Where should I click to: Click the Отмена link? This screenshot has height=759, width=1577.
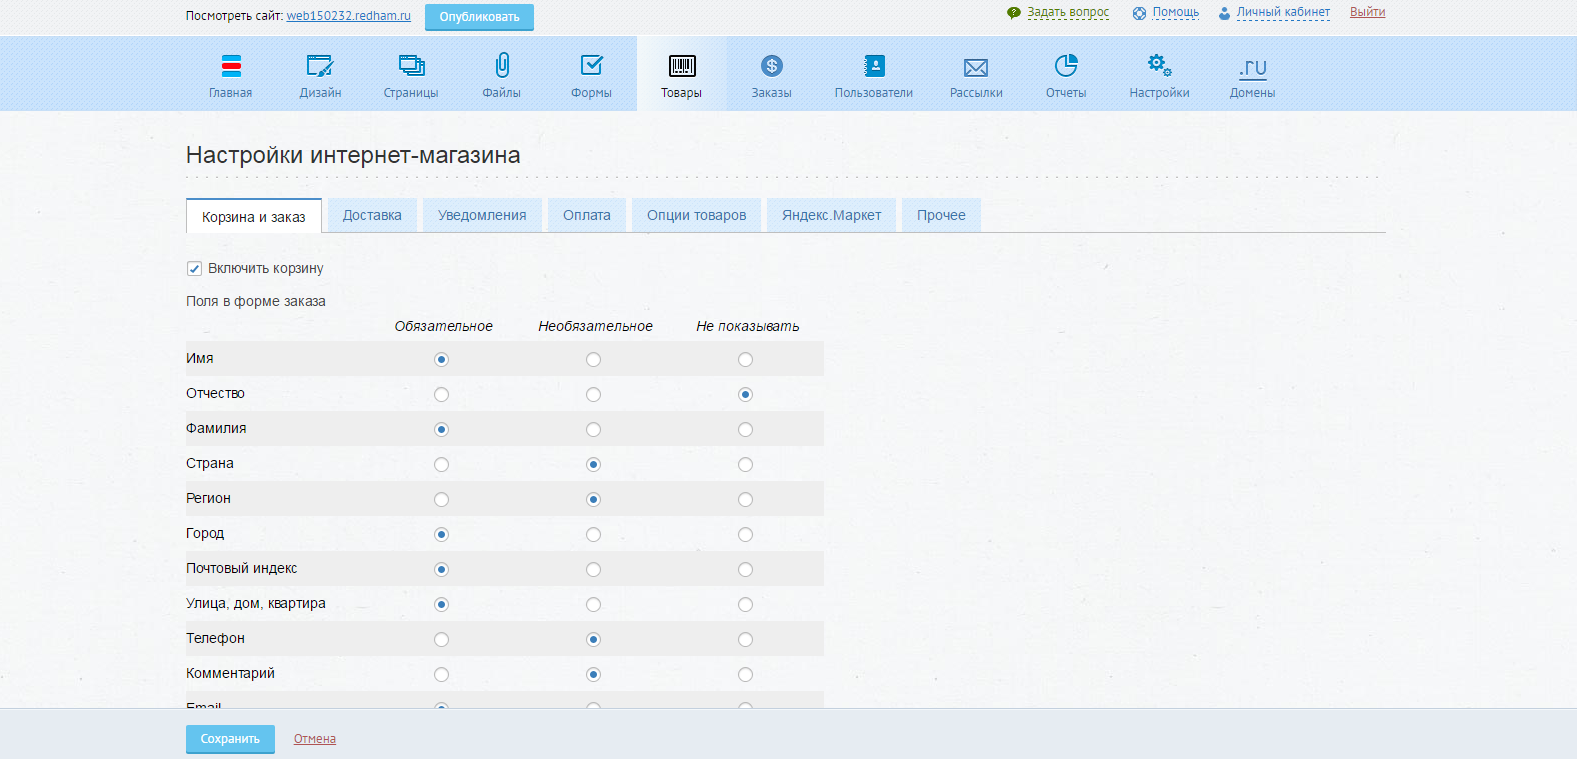pyautogui.click(x=315, y=739)
